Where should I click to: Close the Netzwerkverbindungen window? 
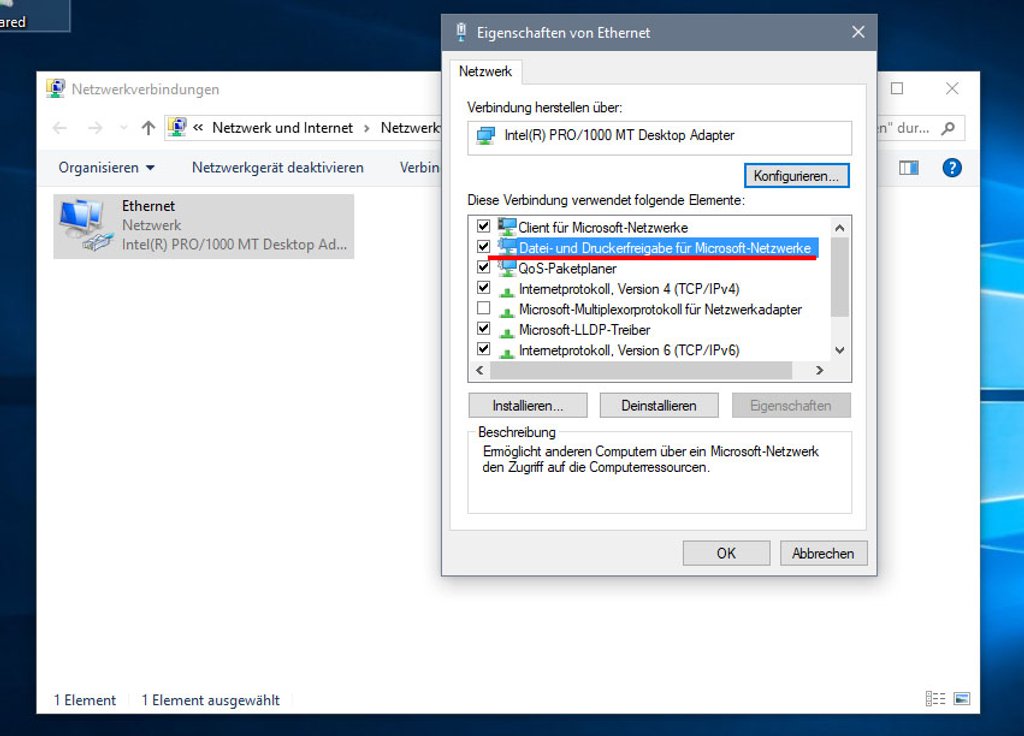(952, 88)
